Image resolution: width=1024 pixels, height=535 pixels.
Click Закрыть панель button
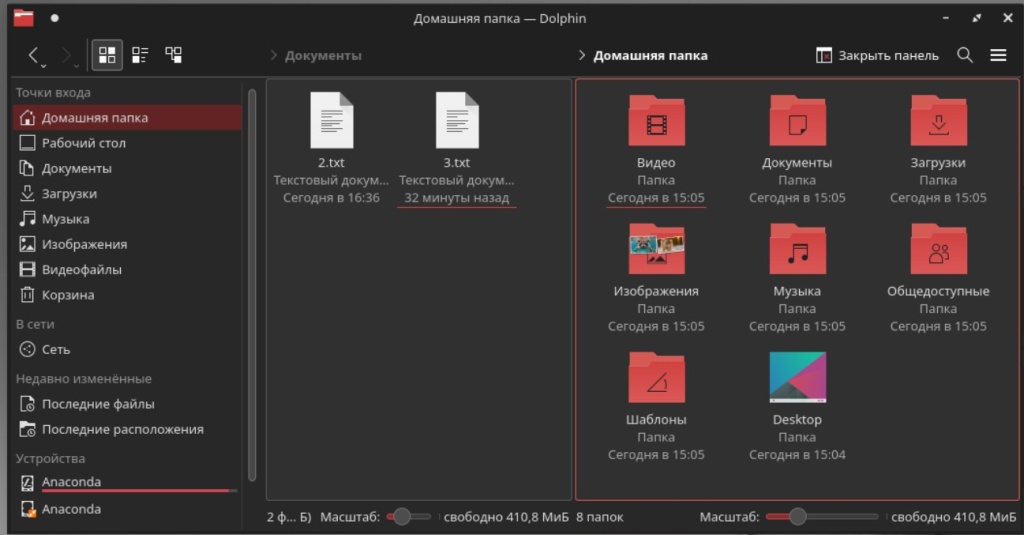pyautogui.click(x=877, y=55)
